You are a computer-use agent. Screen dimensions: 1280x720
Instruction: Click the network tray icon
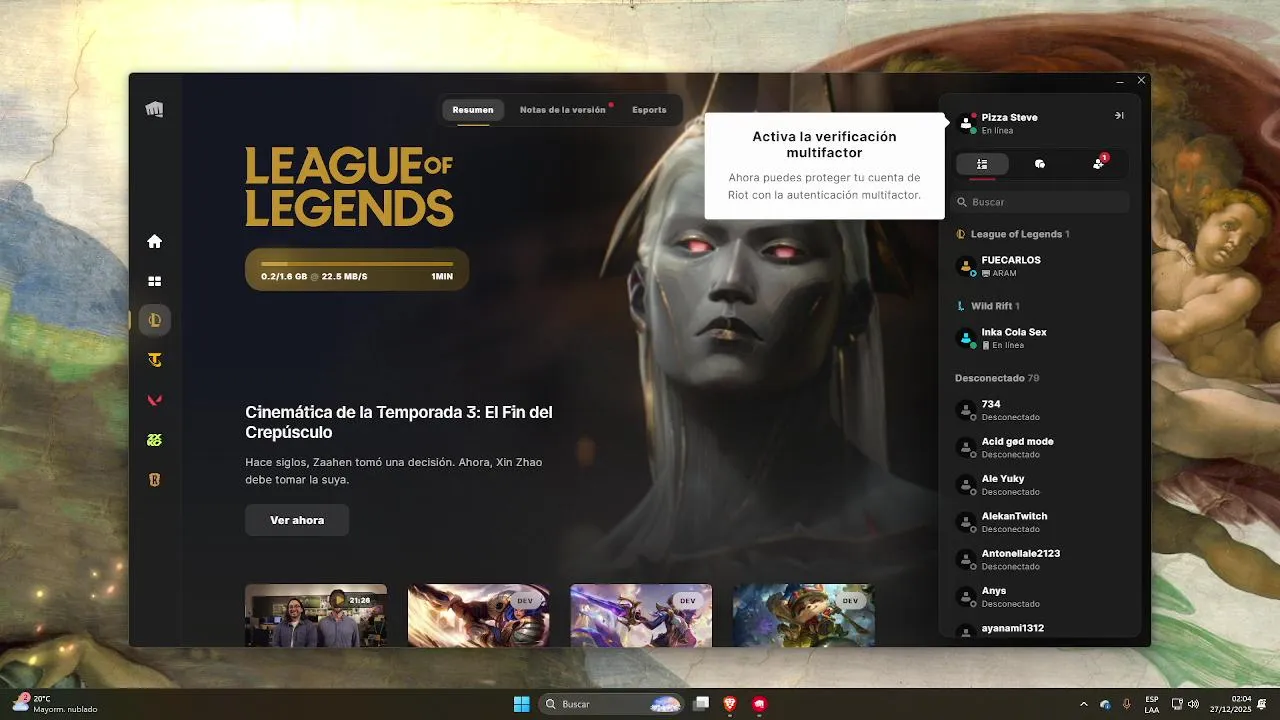[1177, 704]
